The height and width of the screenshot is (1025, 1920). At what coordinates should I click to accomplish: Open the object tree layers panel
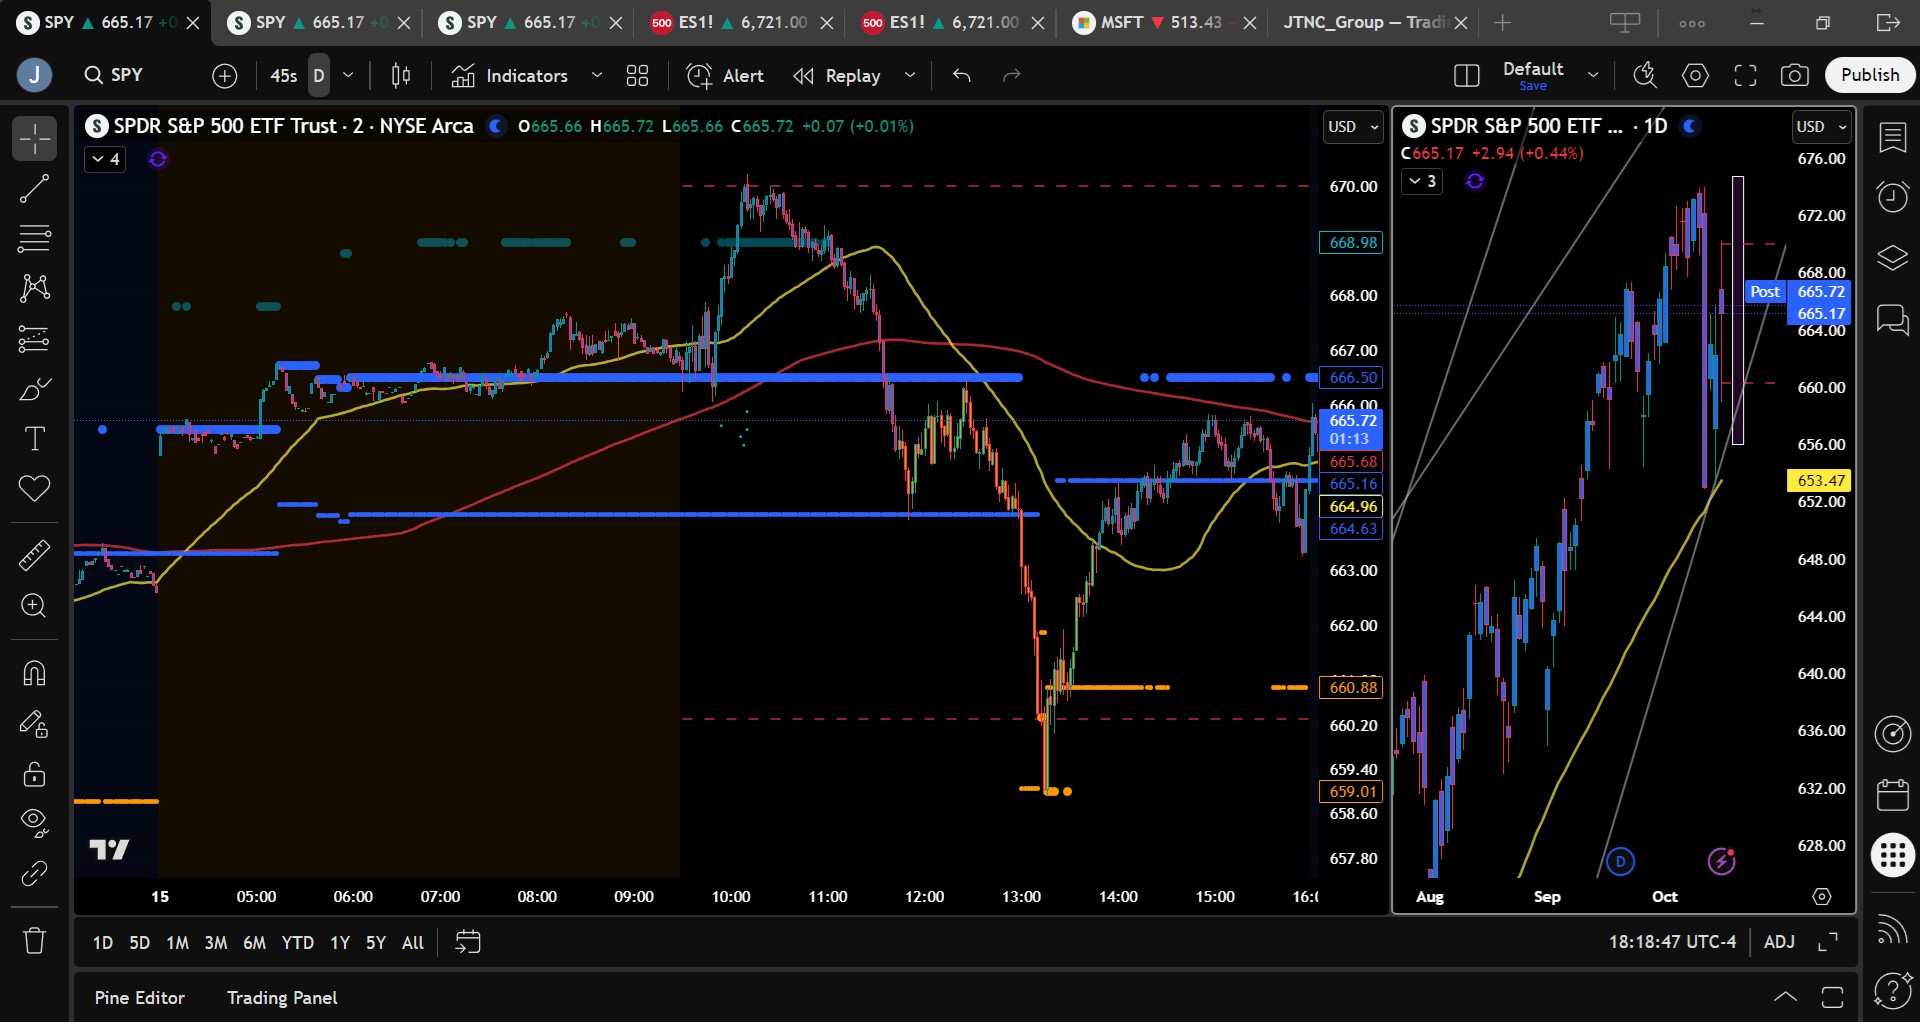tap(1892, 258)
